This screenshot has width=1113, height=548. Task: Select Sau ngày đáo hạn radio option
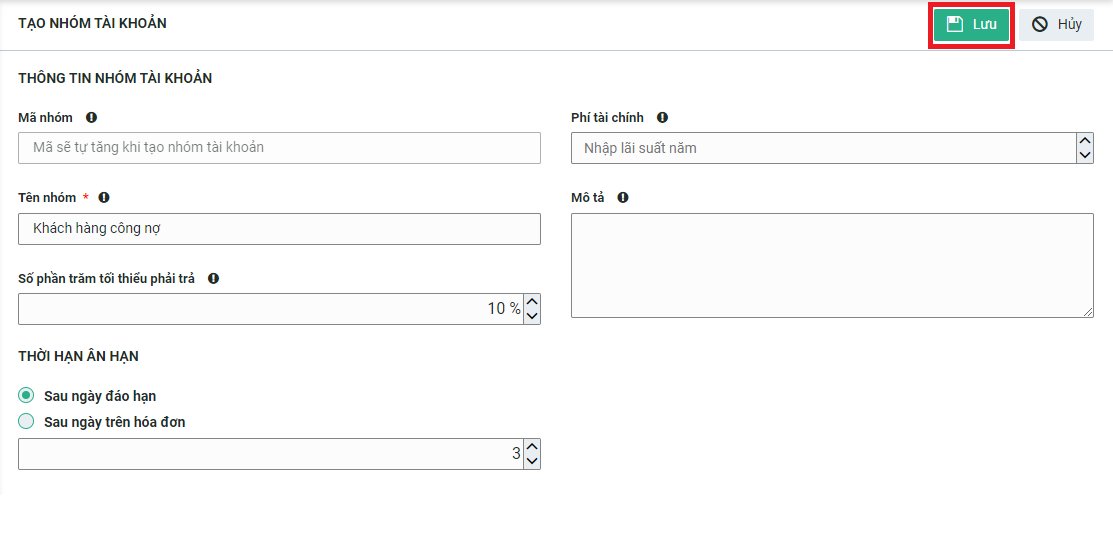pyautogui.click(x=26, y=395)
